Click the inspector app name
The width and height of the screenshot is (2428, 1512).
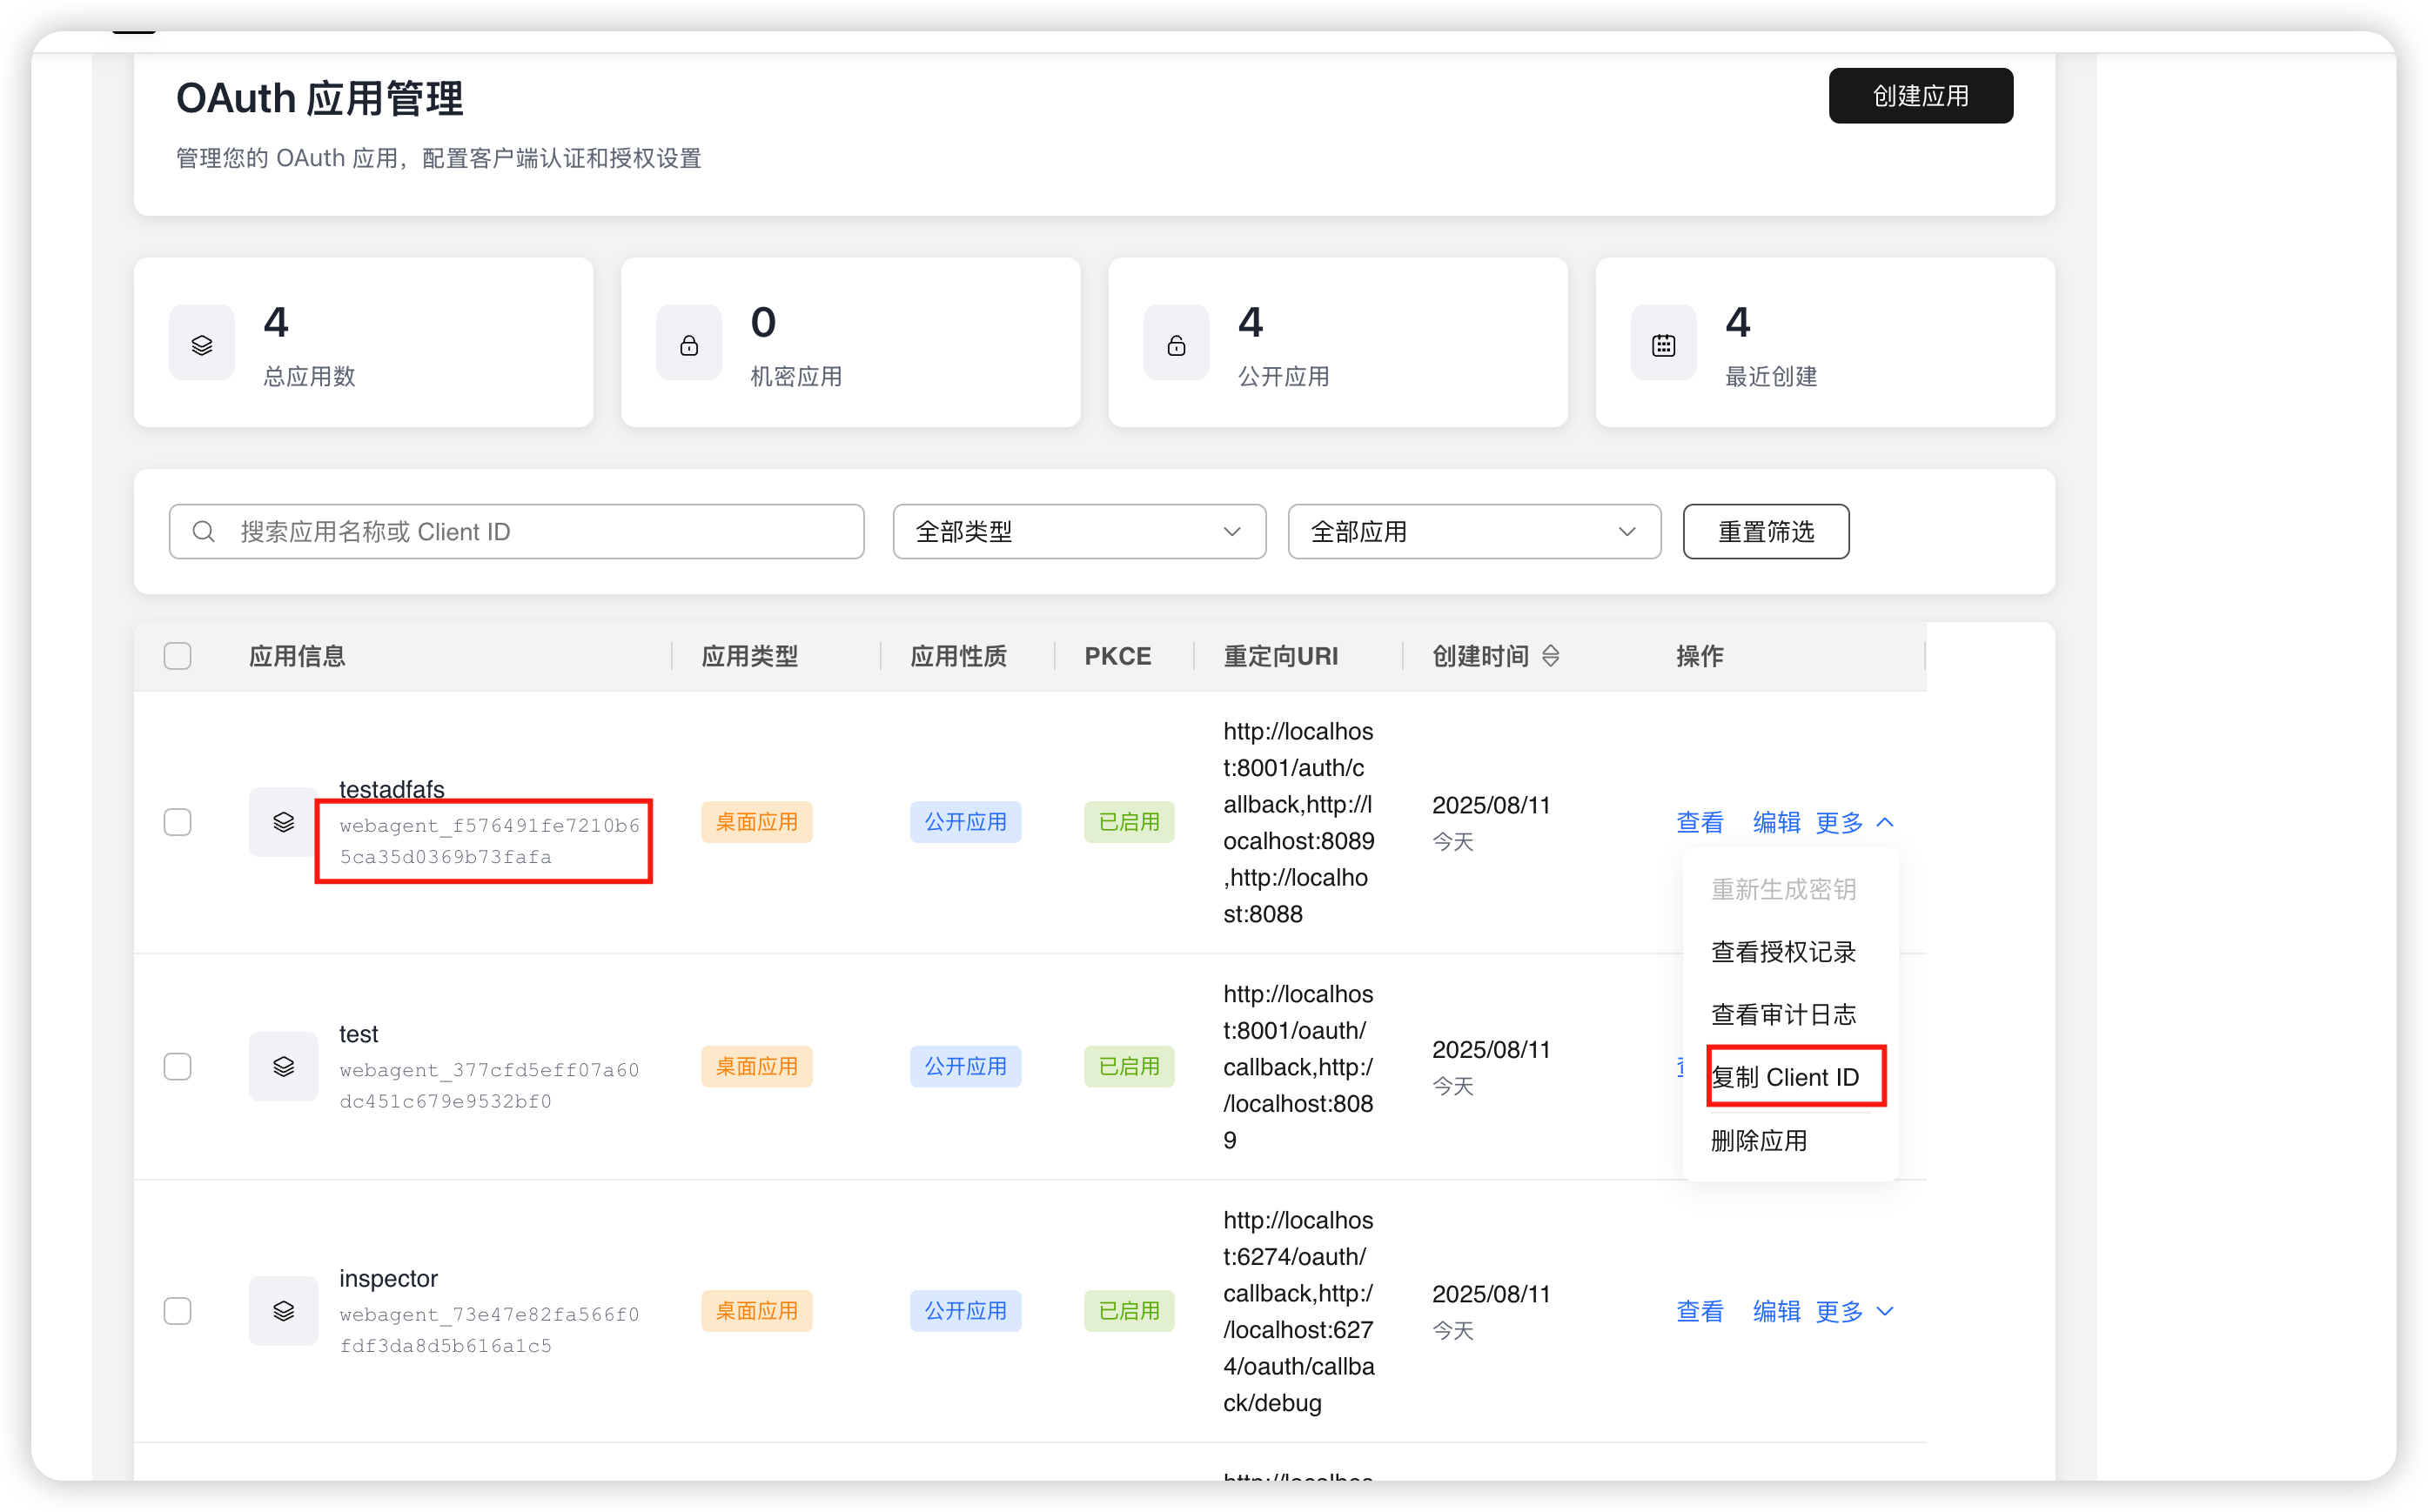[x=388, y=1278]
